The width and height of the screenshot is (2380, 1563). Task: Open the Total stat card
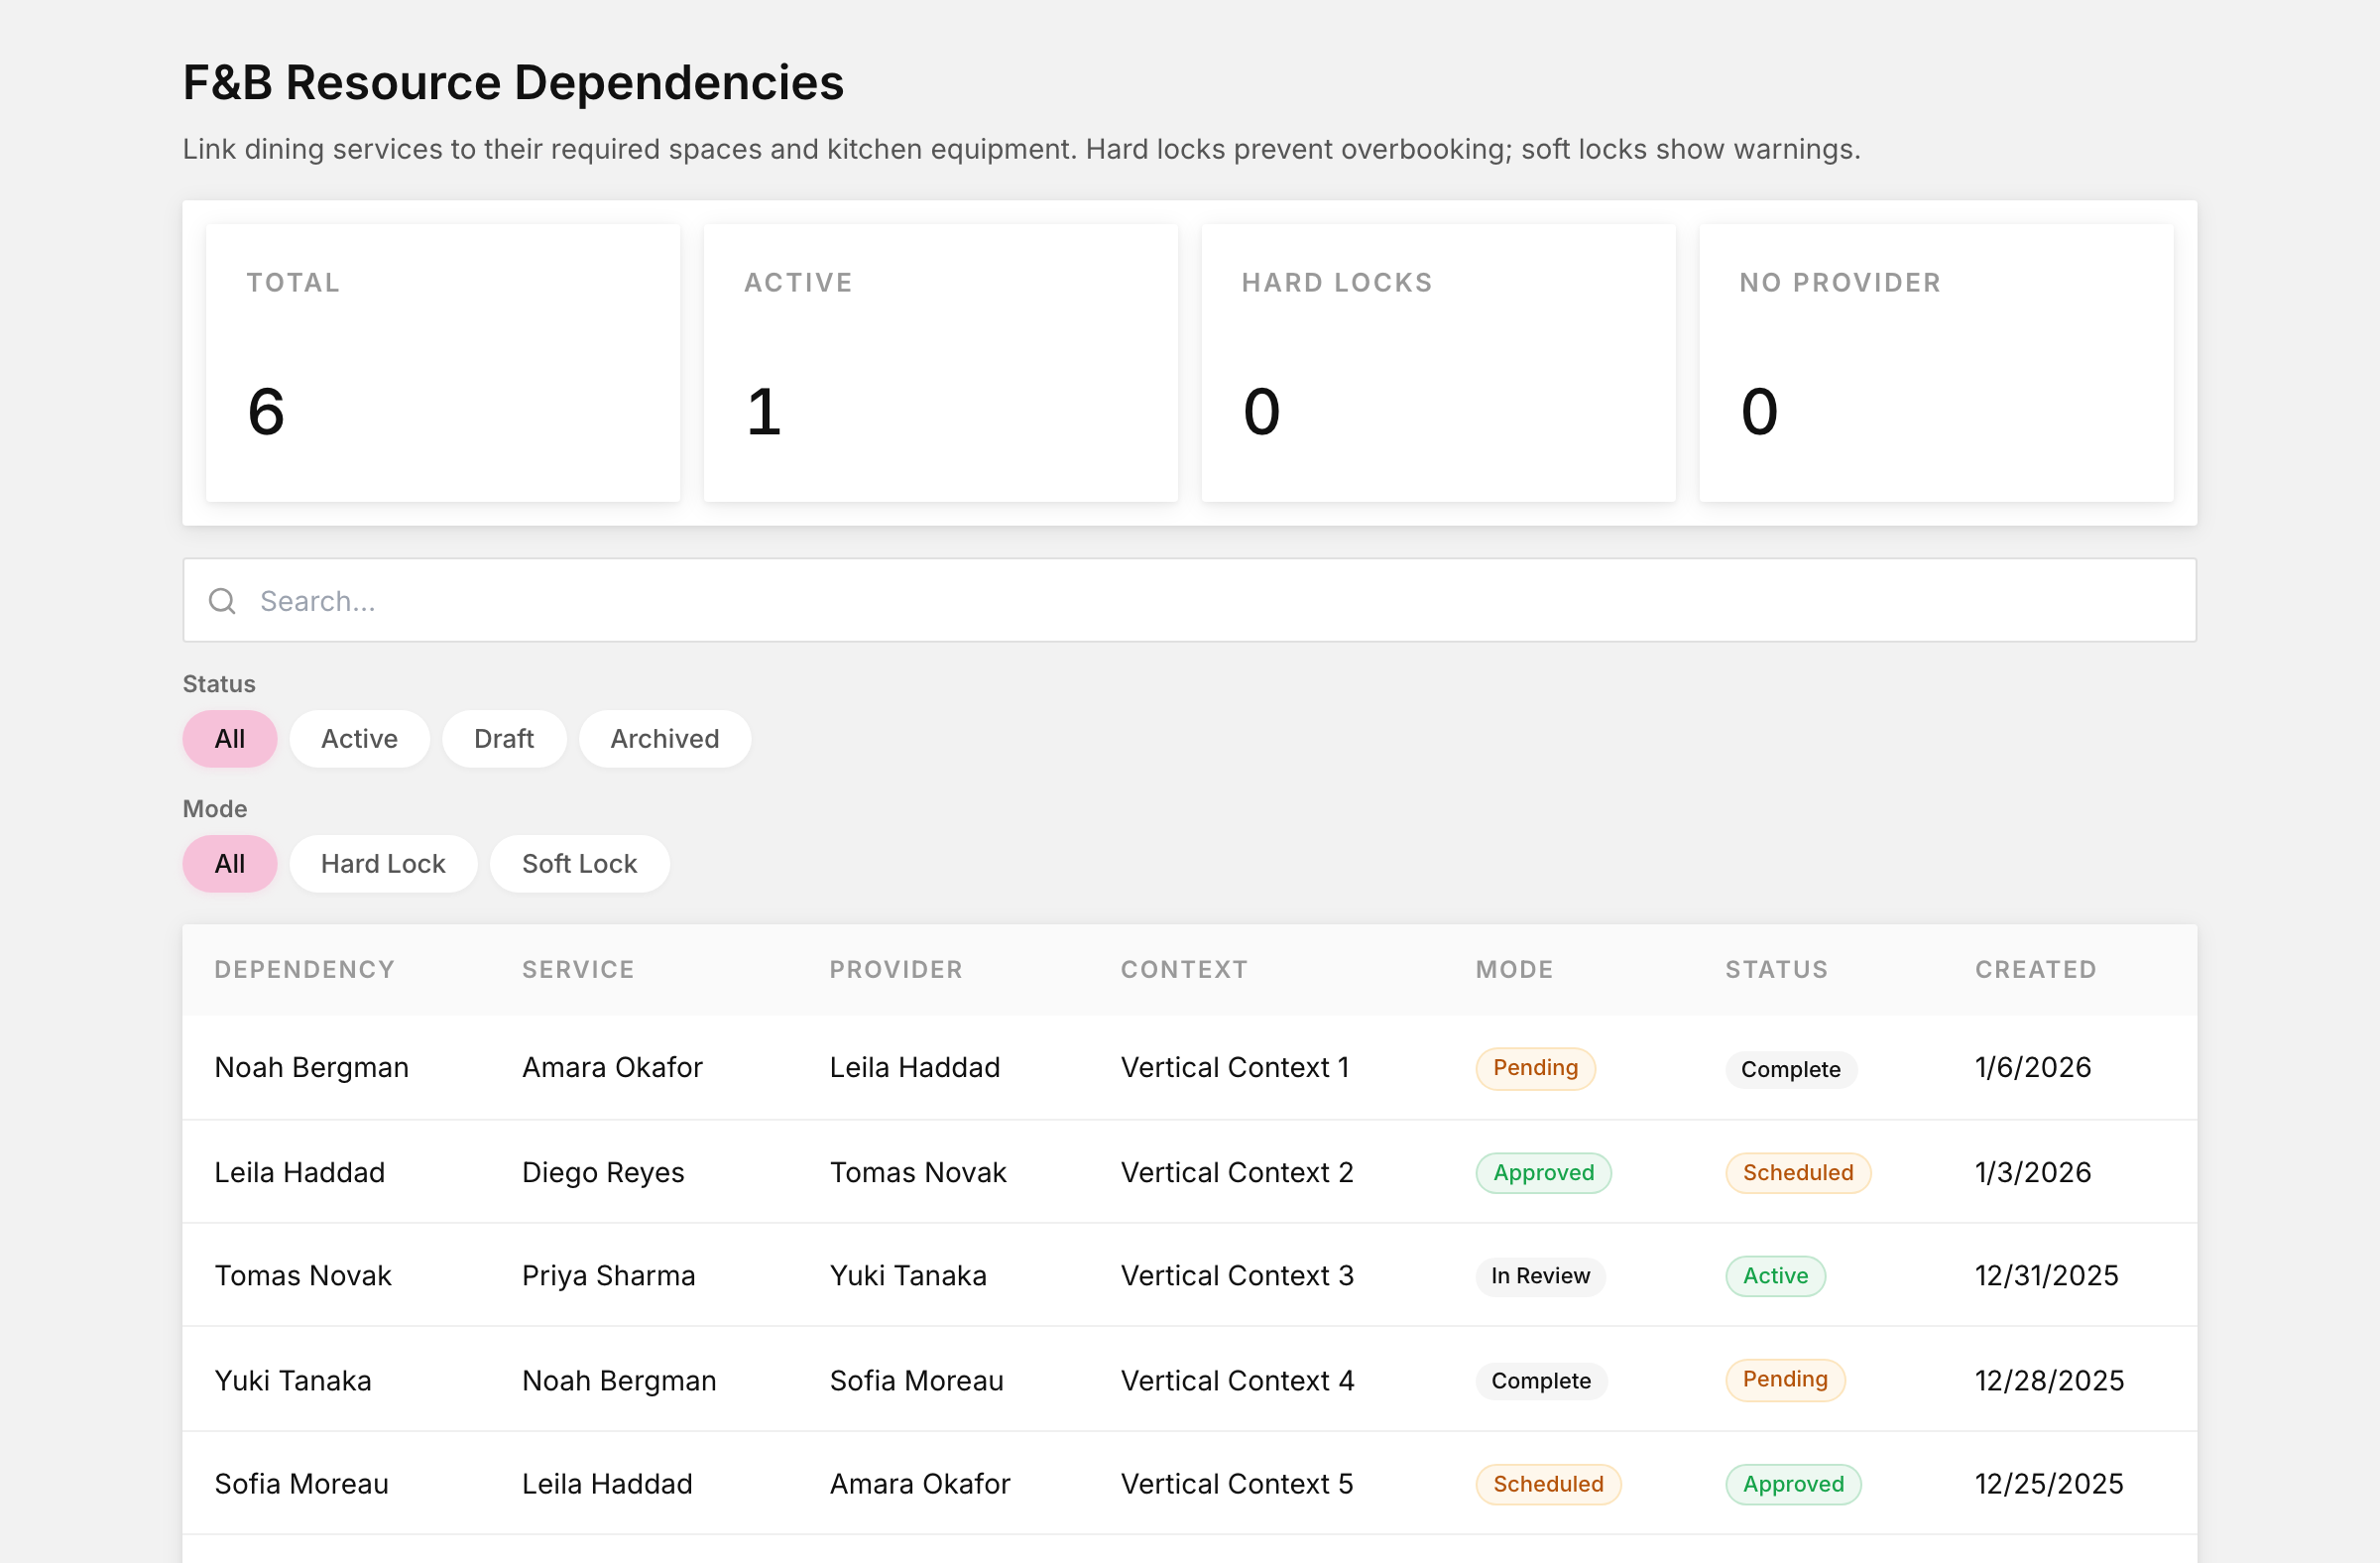click(x=443, y=363)
